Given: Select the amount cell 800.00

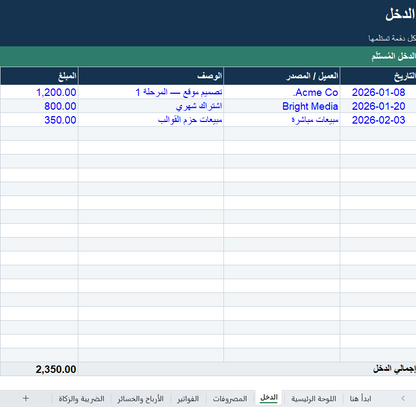Looking at the screenshot, I should click(39, 106).
